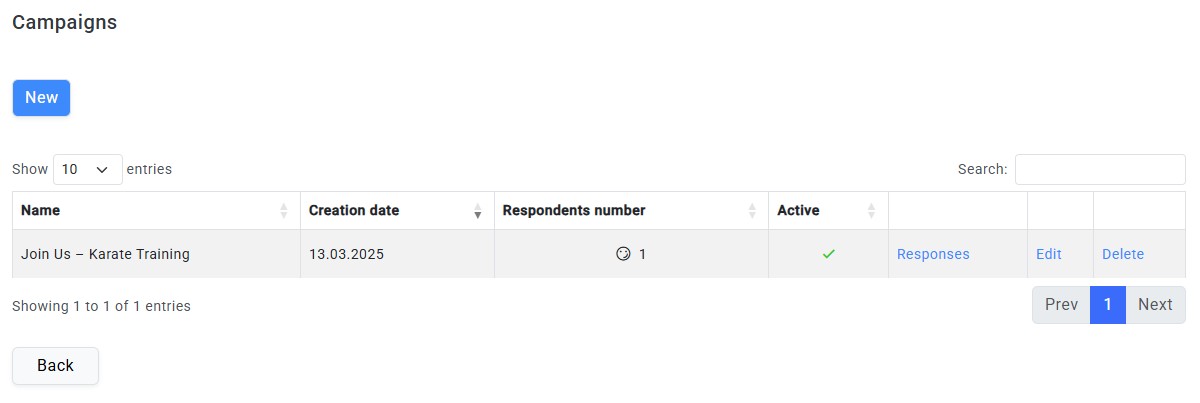Click the respondents smiley icon
The height and width of the screenshot is (403, 1200).
click(624, 254)
